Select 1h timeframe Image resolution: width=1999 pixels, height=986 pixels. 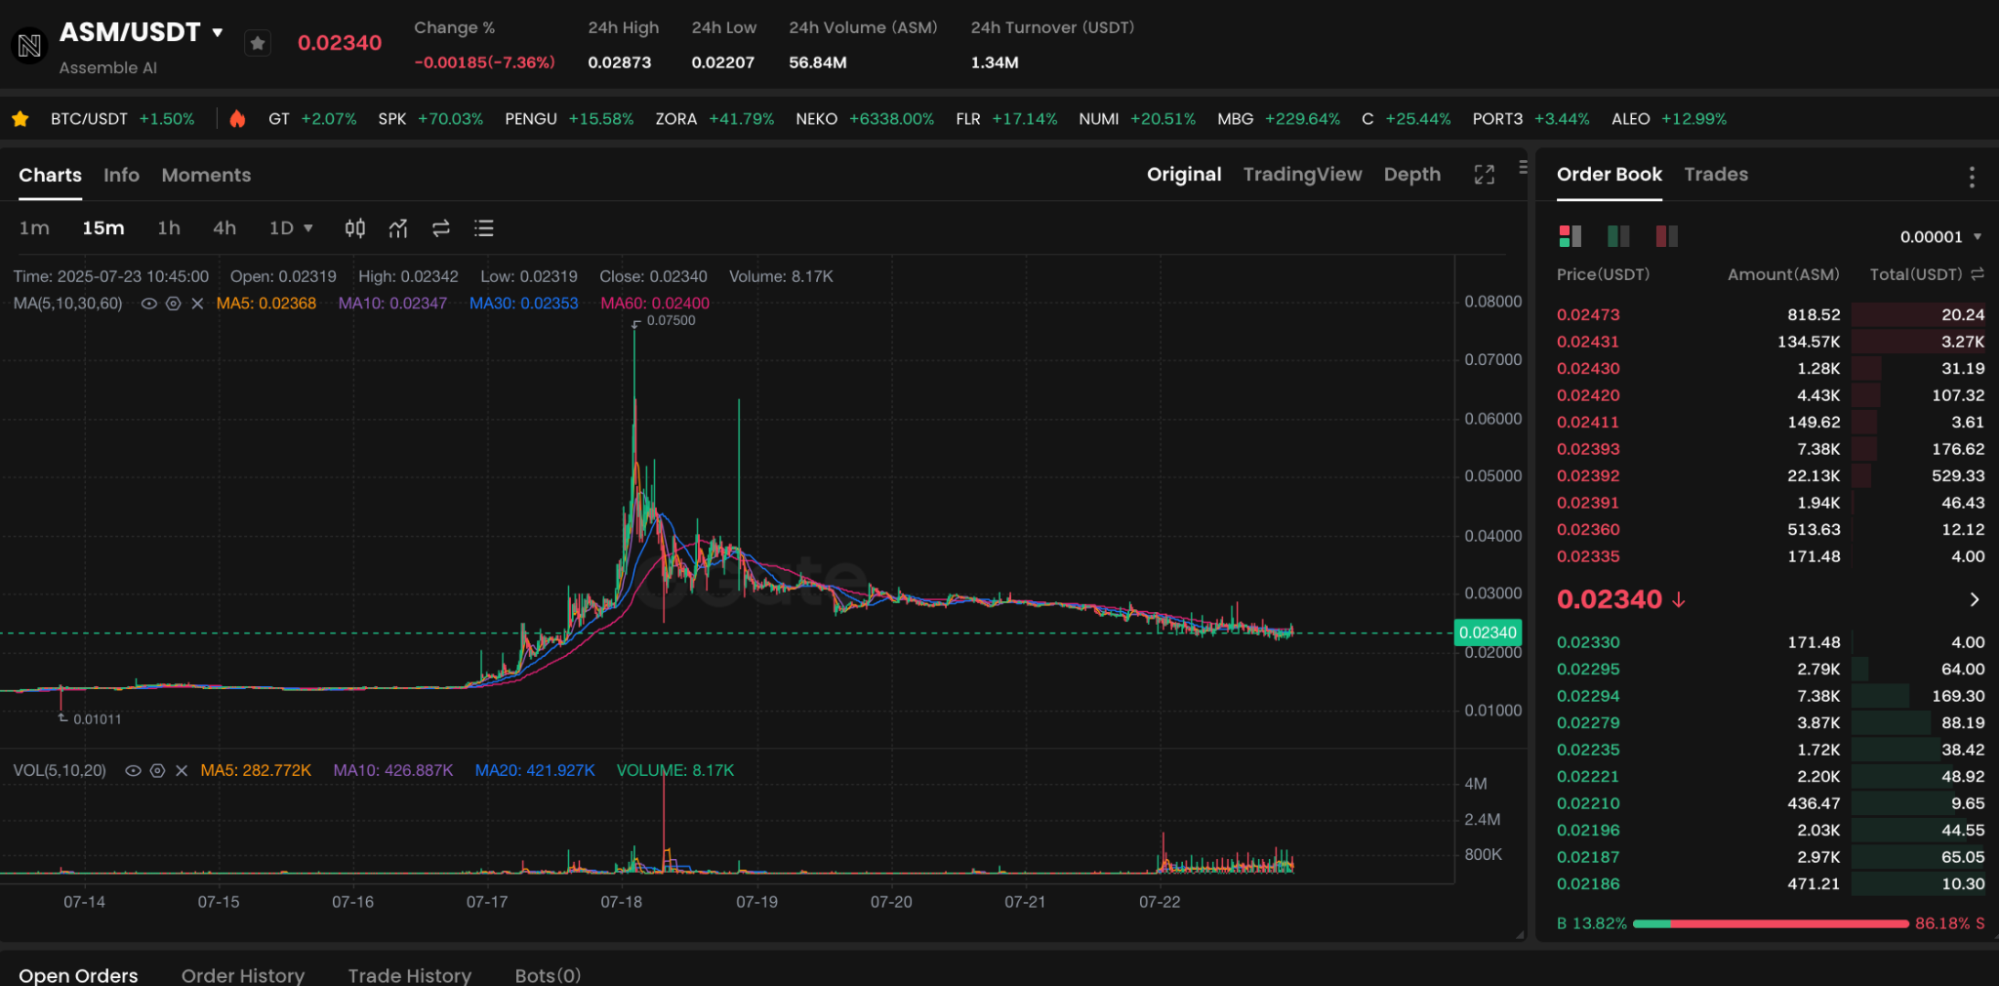tap(169, 229)
